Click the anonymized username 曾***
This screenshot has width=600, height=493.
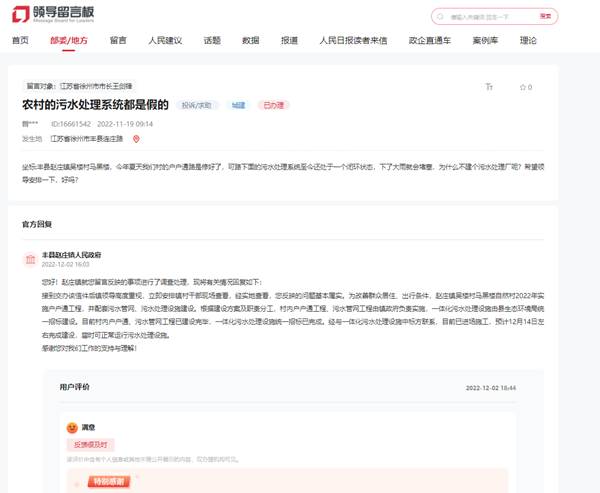click(30, 124)
